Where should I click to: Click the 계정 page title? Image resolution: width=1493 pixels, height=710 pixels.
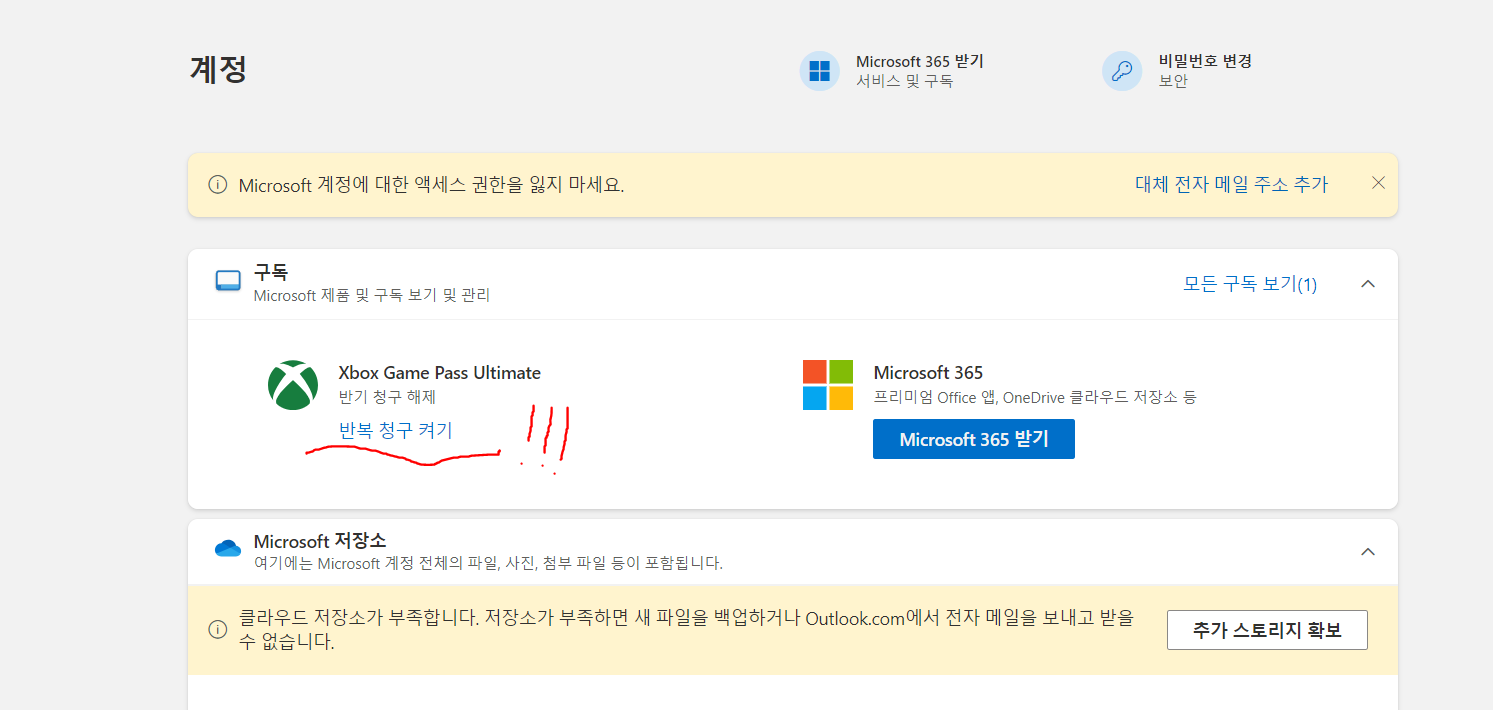click(x=219, y=70)
